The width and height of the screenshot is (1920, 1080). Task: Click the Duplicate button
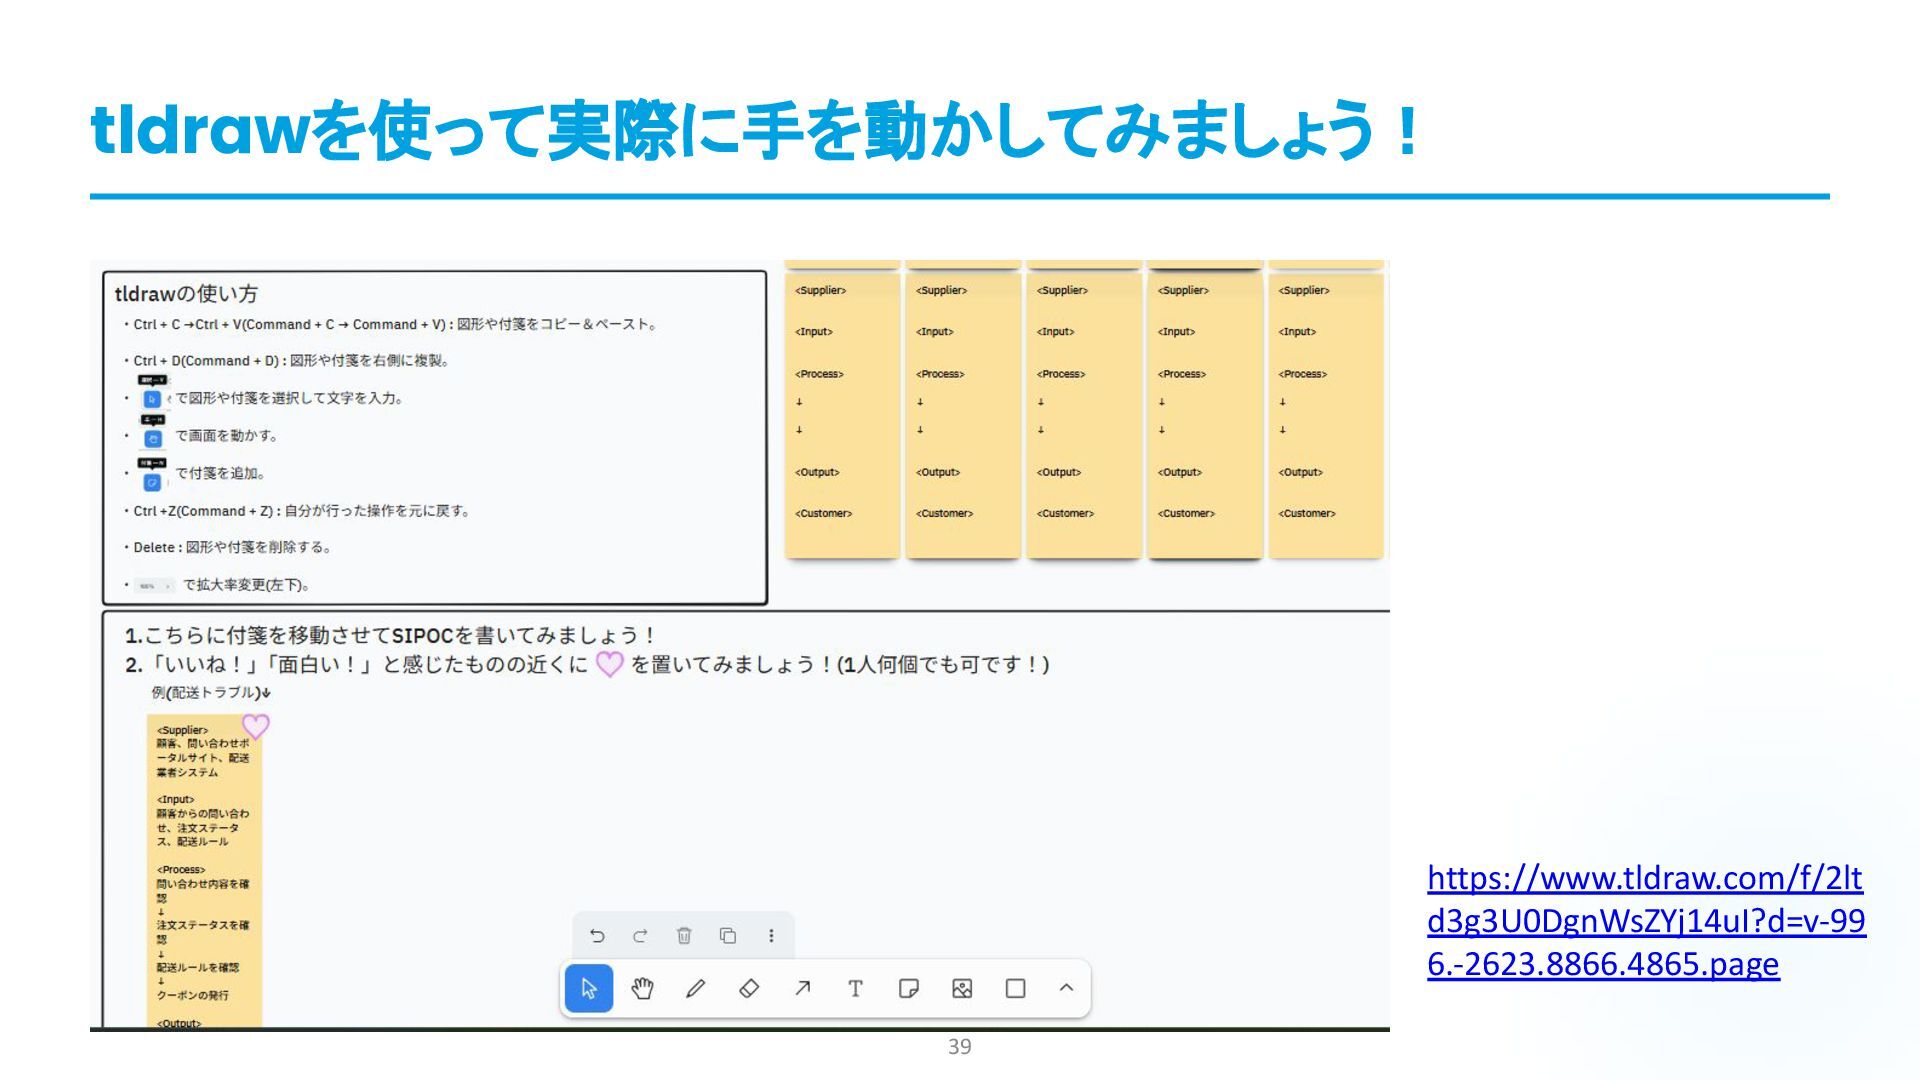[x=728, y=936]
